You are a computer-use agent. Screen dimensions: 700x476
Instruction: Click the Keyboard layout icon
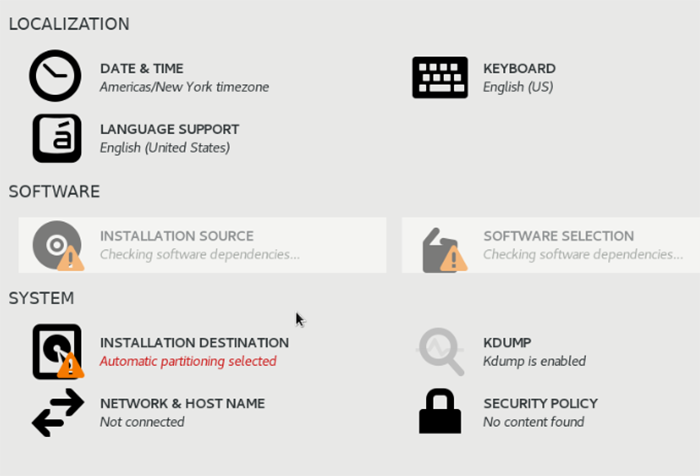(440, 77)
